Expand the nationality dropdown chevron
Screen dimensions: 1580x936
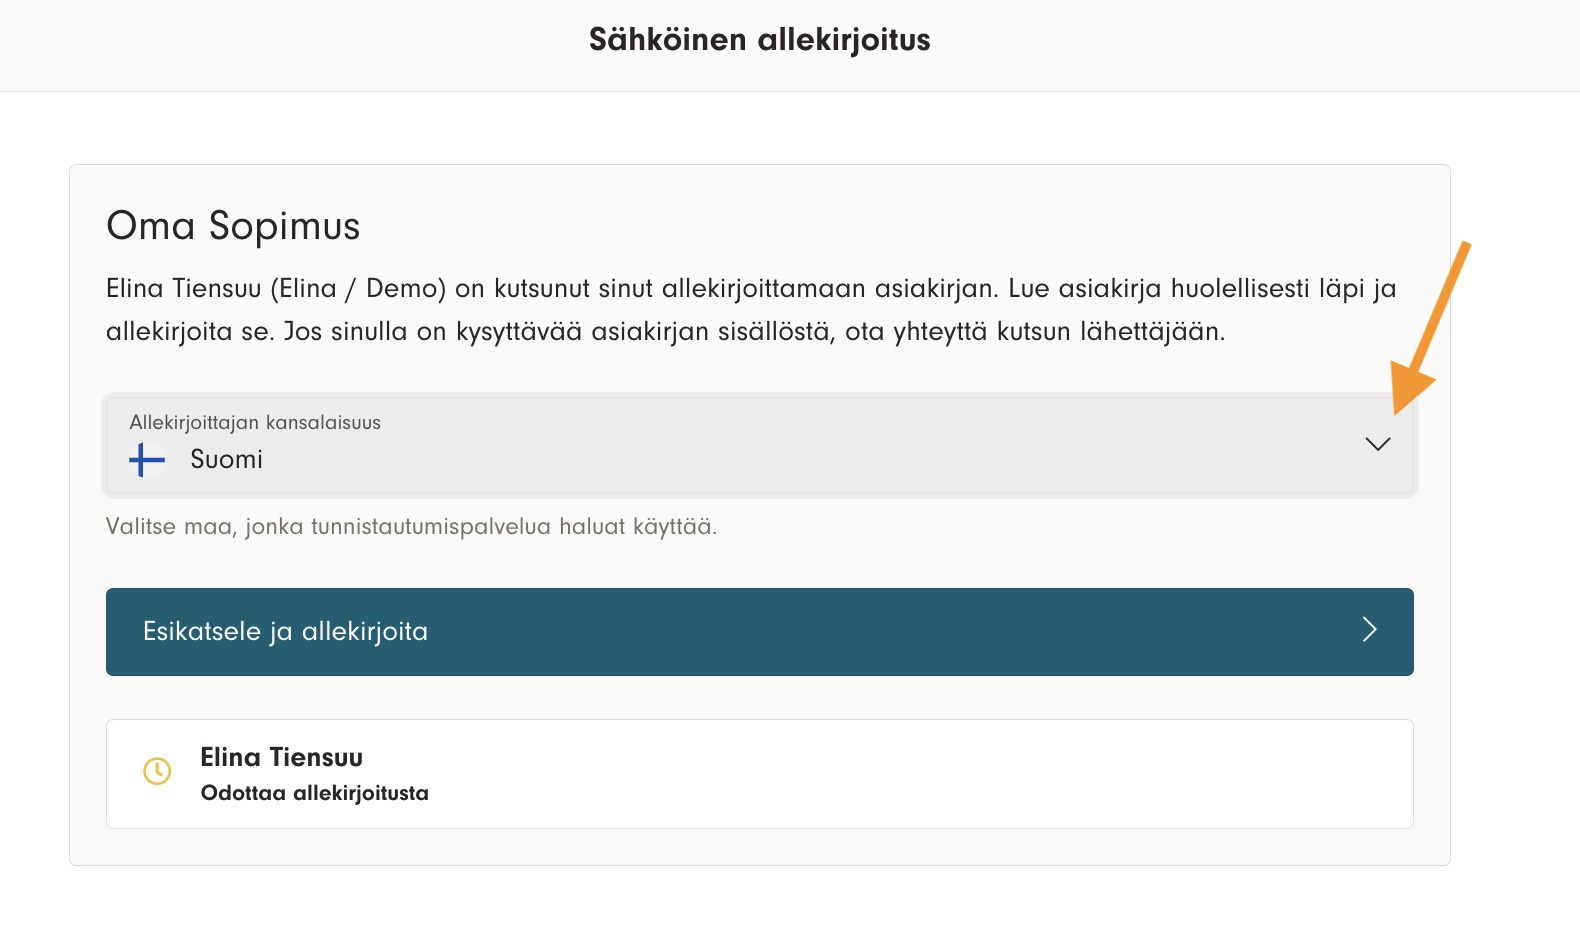click(x=1377, y=444)
